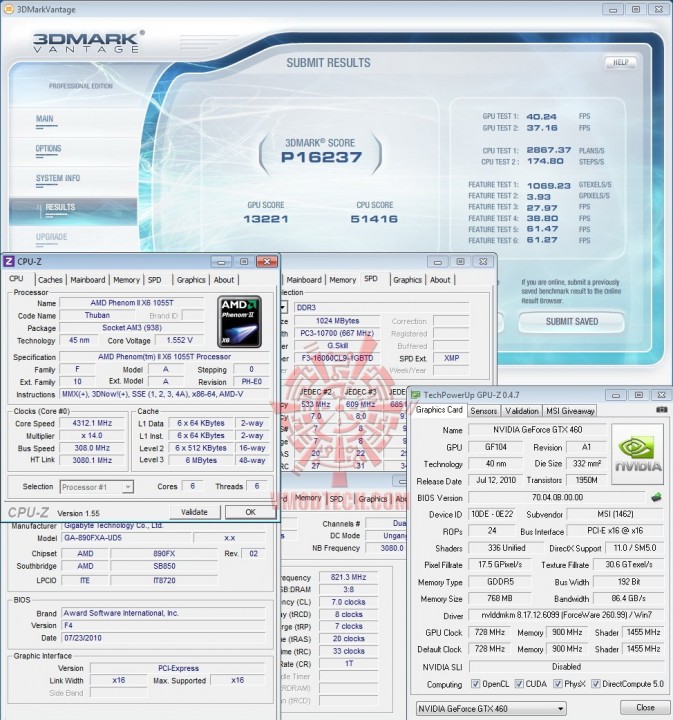Open the Memory tab in front CPU-Z
The image size is (673, 720).
pos(126,280)
